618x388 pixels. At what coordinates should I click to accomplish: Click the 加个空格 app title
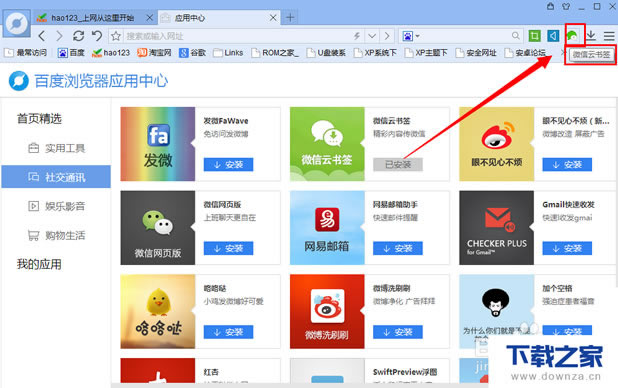tap(557, 288)
